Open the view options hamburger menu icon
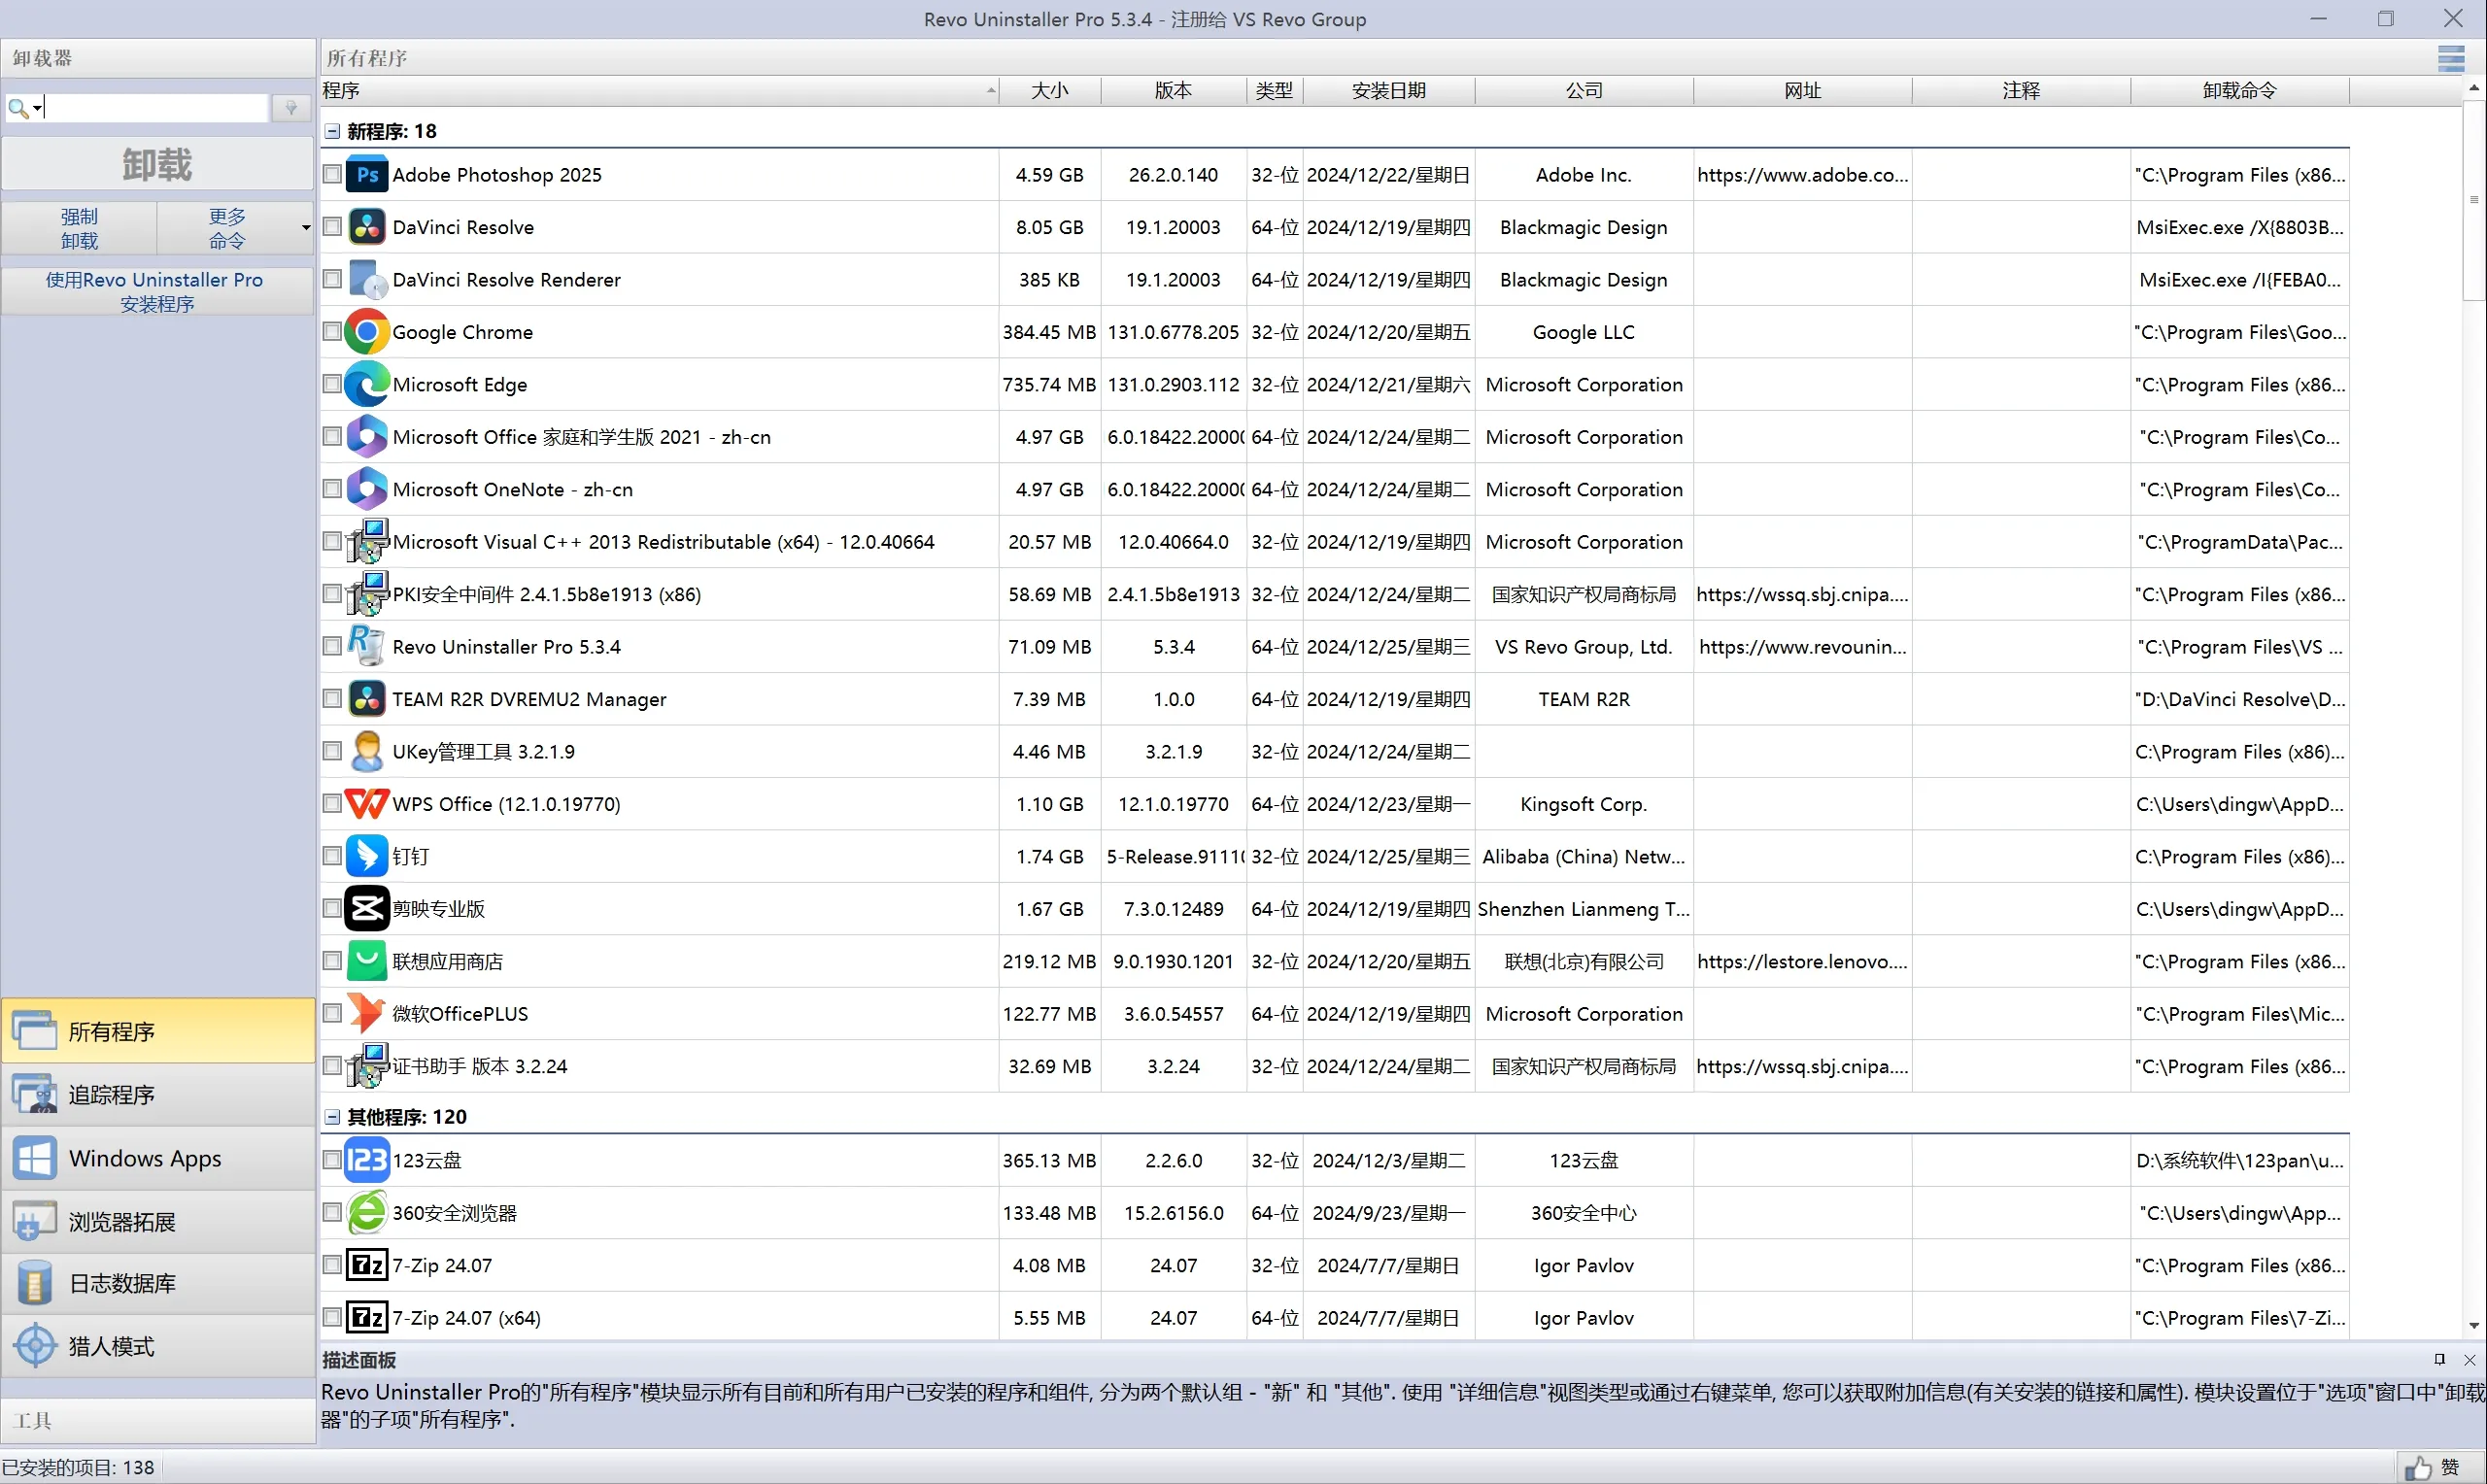Image resolution: width=2487 pixels, height=1484 pixels. click(x=2450, y=59)
